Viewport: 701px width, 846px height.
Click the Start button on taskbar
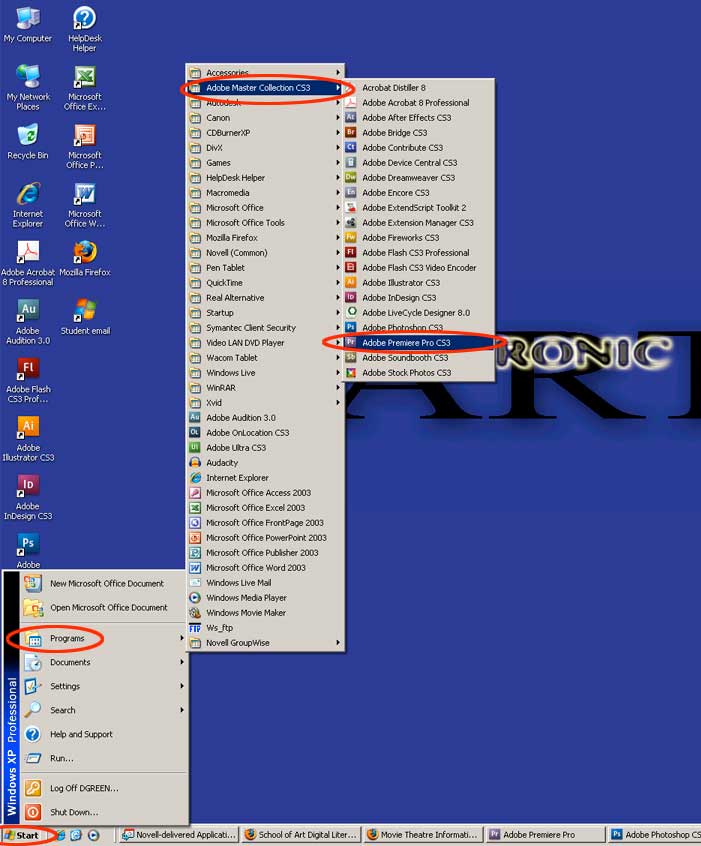[24, 835]
